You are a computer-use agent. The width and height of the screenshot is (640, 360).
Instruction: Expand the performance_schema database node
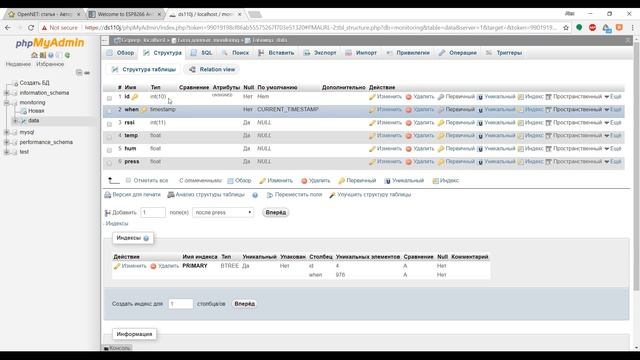click(x=7, y=142)
